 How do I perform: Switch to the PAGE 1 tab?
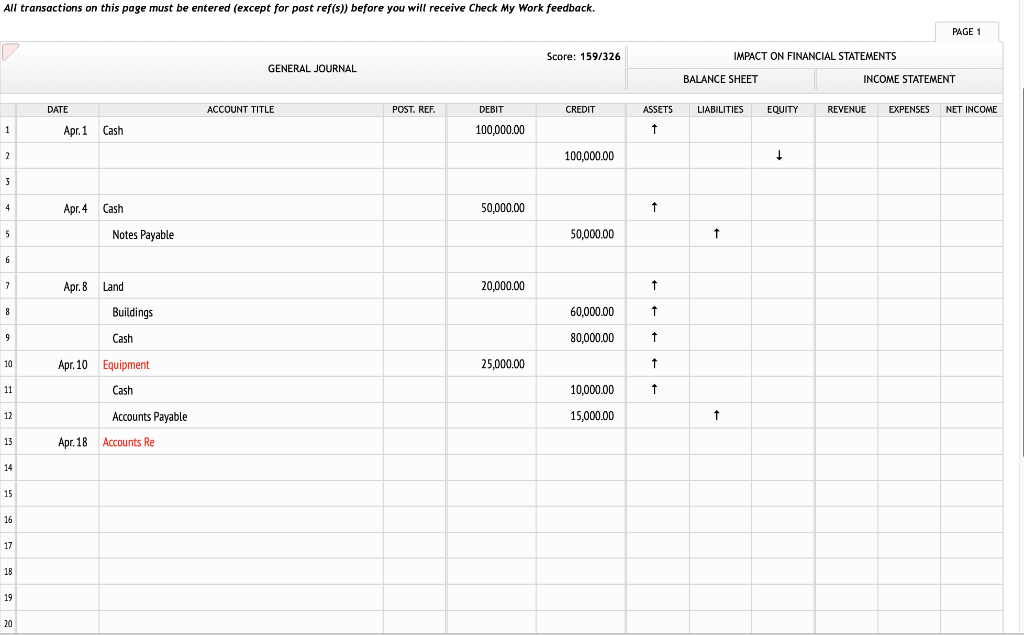point(966,31)
